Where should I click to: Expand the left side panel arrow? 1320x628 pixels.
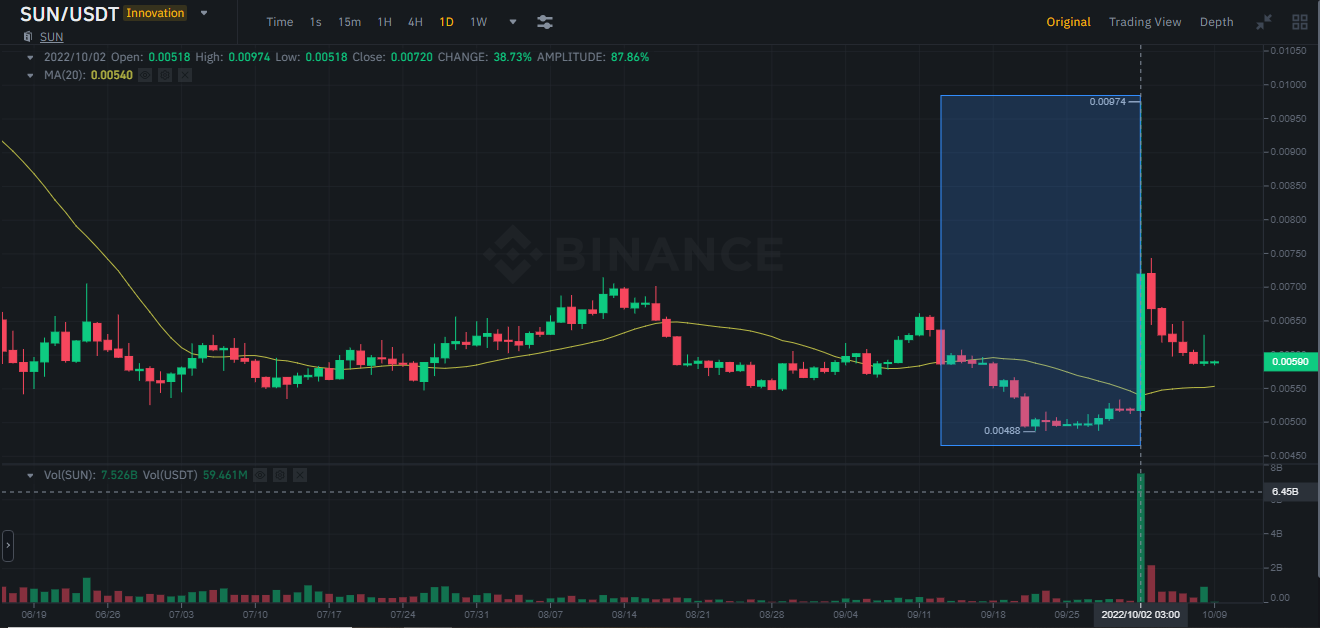[7, 546]
